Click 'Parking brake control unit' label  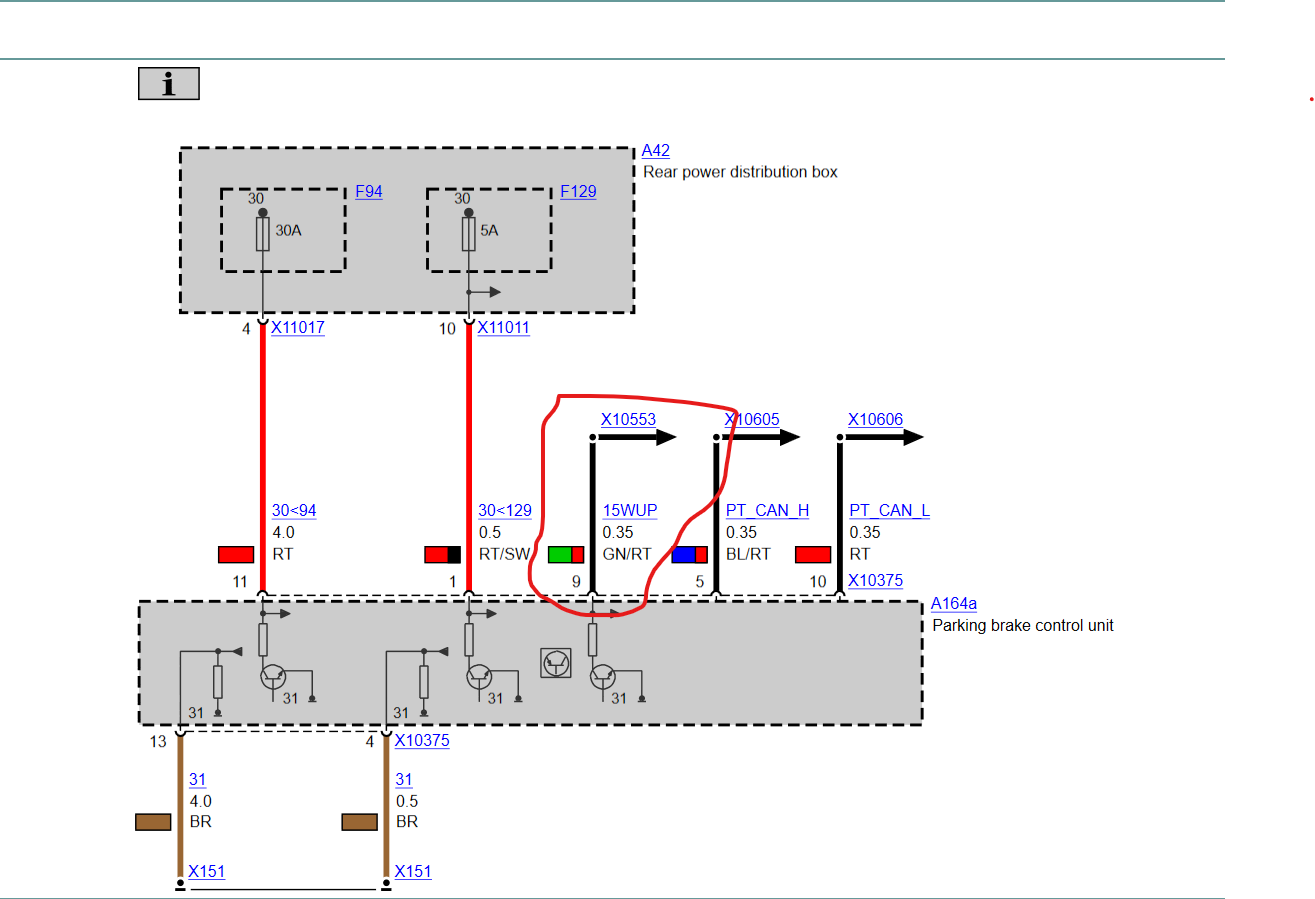(x=1022, y=626)
